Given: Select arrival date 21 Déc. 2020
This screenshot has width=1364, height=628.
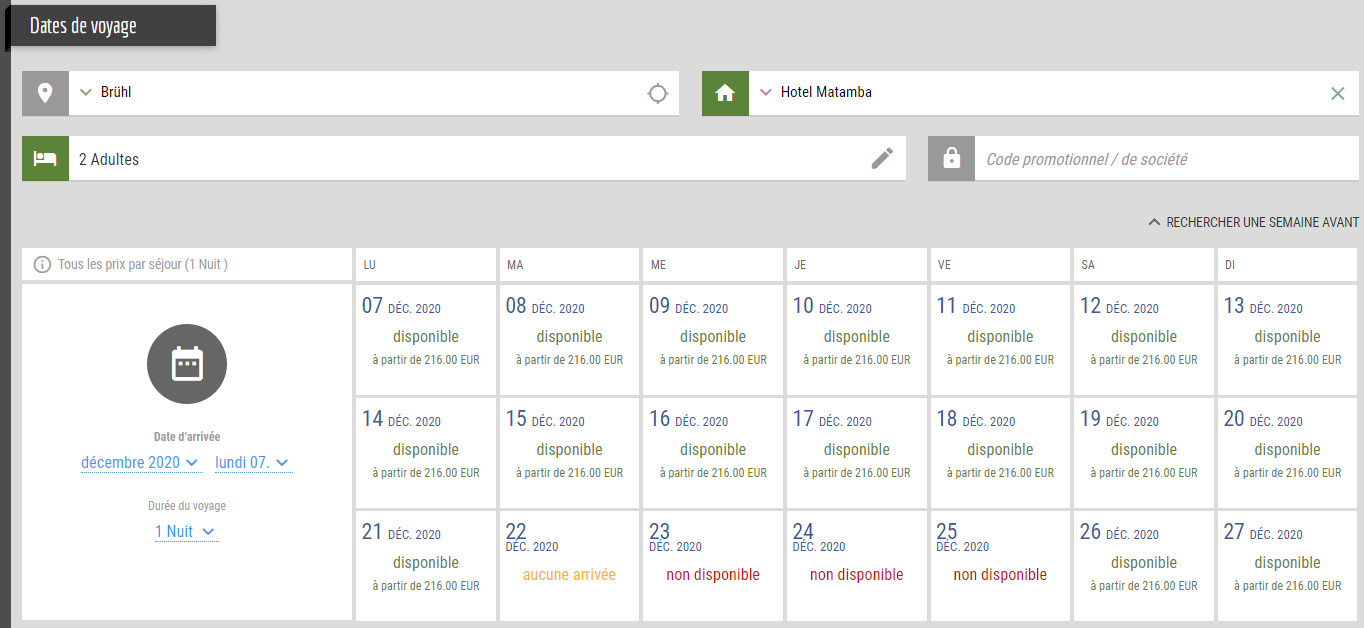Looking at the screenshot, I should [x=426, y=566].
